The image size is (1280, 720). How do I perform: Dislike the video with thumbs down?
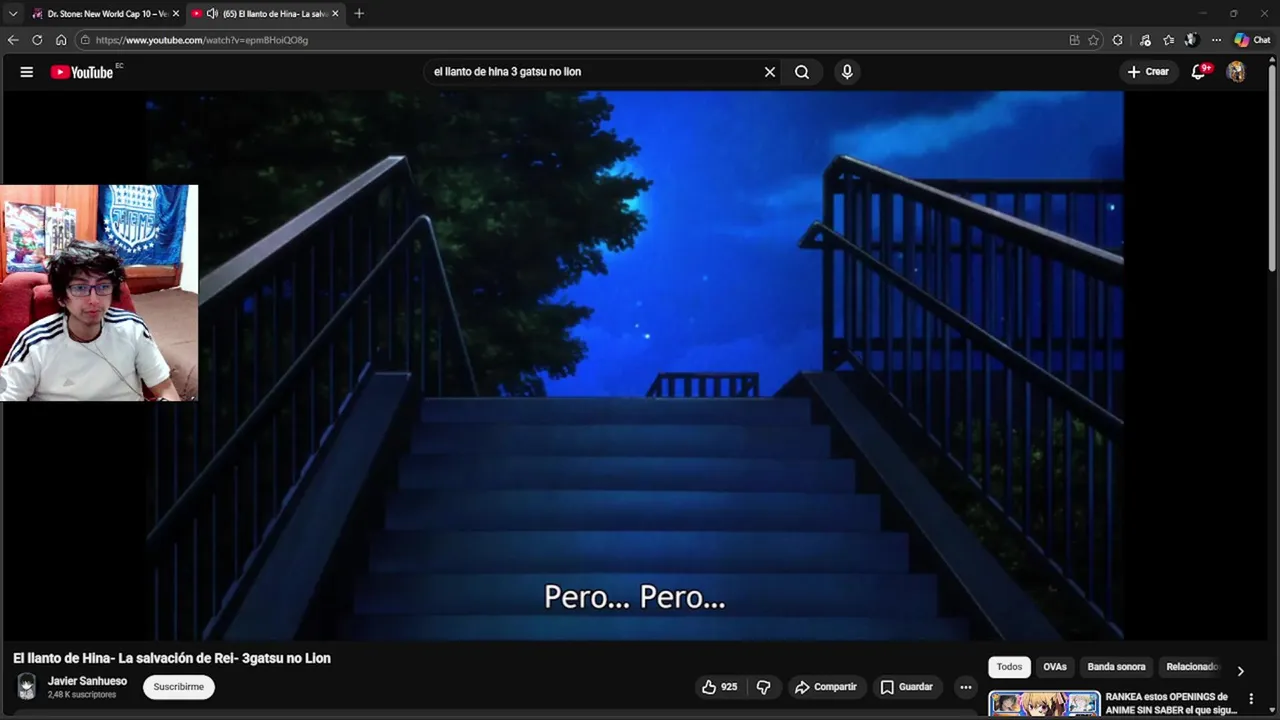tap(763, 687)
